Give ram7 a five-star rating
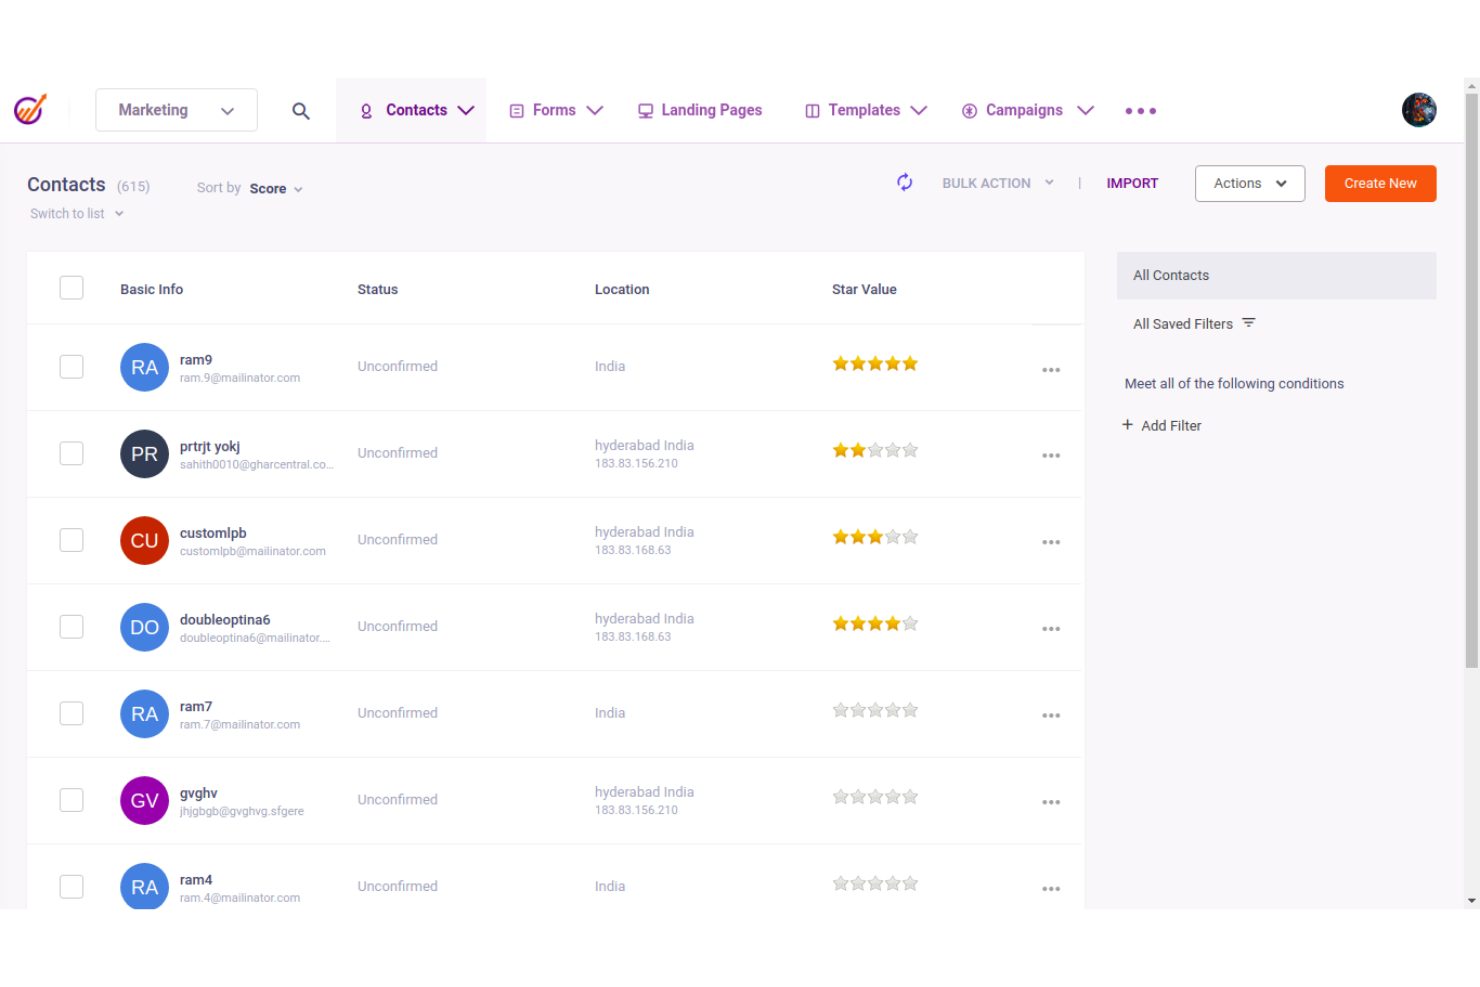Screen dimensions: 1480x987 tap(910, 709)
